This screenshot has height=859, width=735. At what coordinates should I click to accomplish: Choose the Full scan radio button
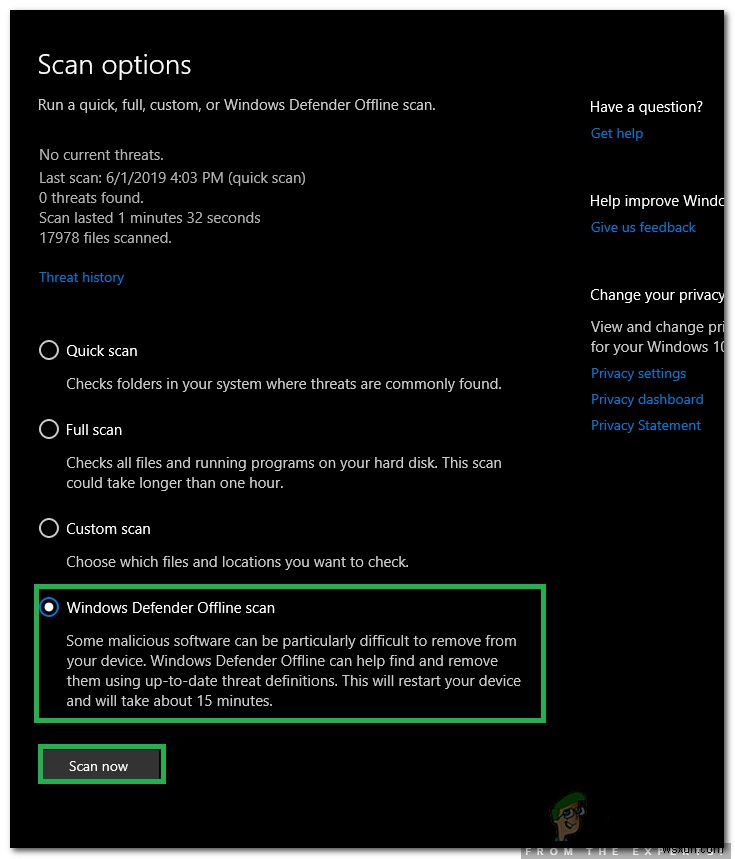tap(48, 430)
